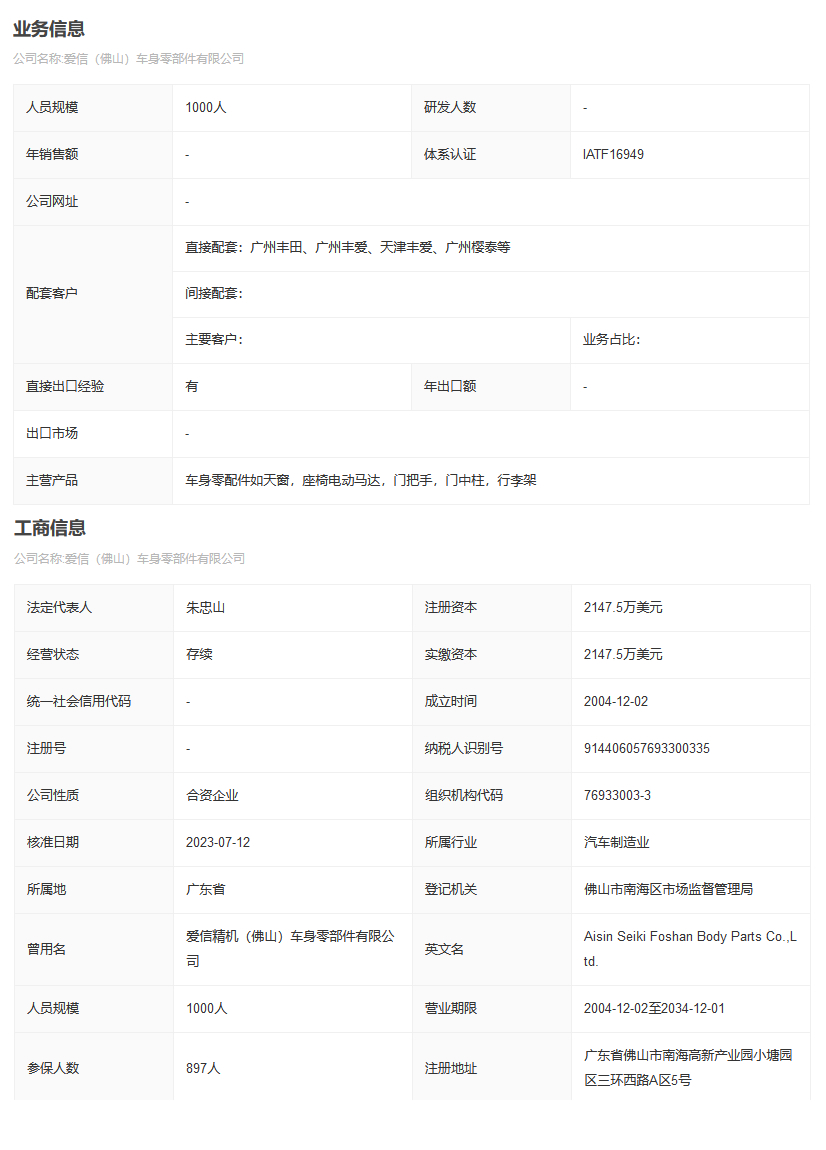Click the 业务信息 section heading

tap(48, 29)
